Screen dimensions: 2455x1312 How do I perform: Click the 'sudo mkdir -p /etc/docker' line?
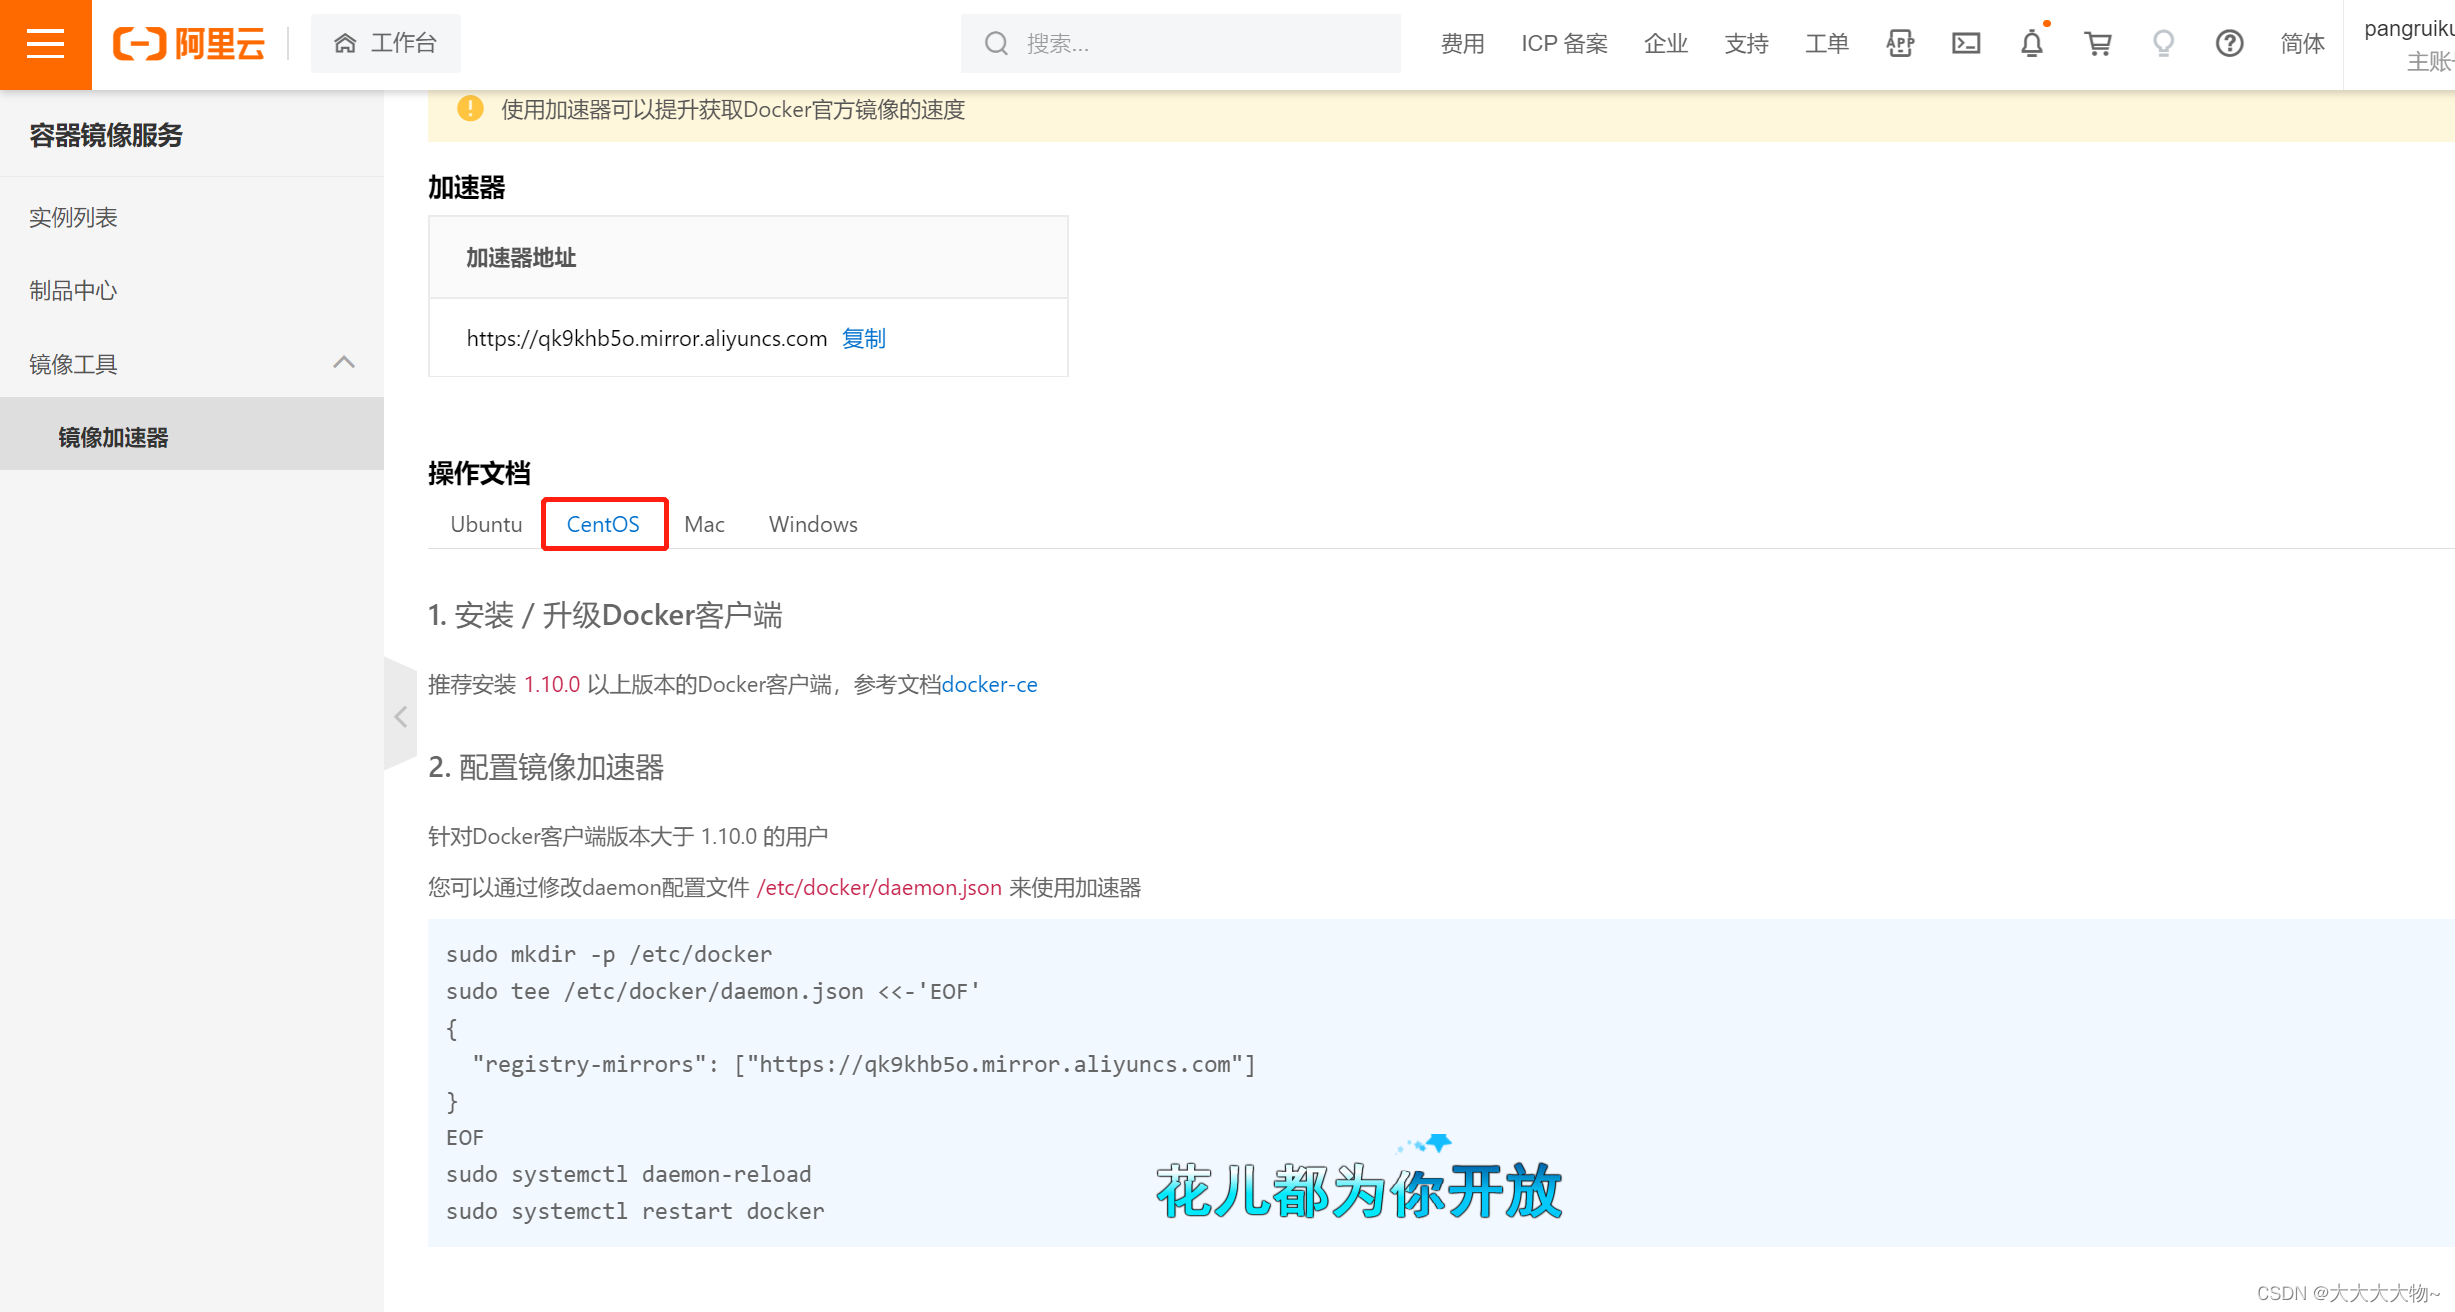[609, 955]
